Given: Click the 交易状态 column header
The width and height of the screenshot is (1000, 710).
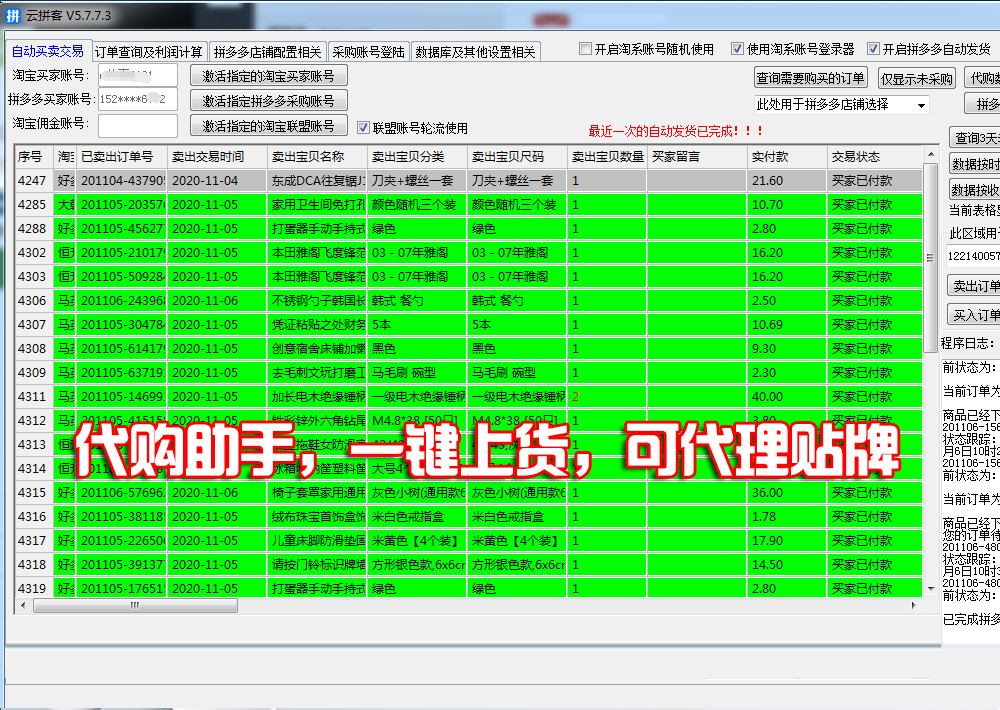Looking at the screenshot, I should tap(874, 157).
